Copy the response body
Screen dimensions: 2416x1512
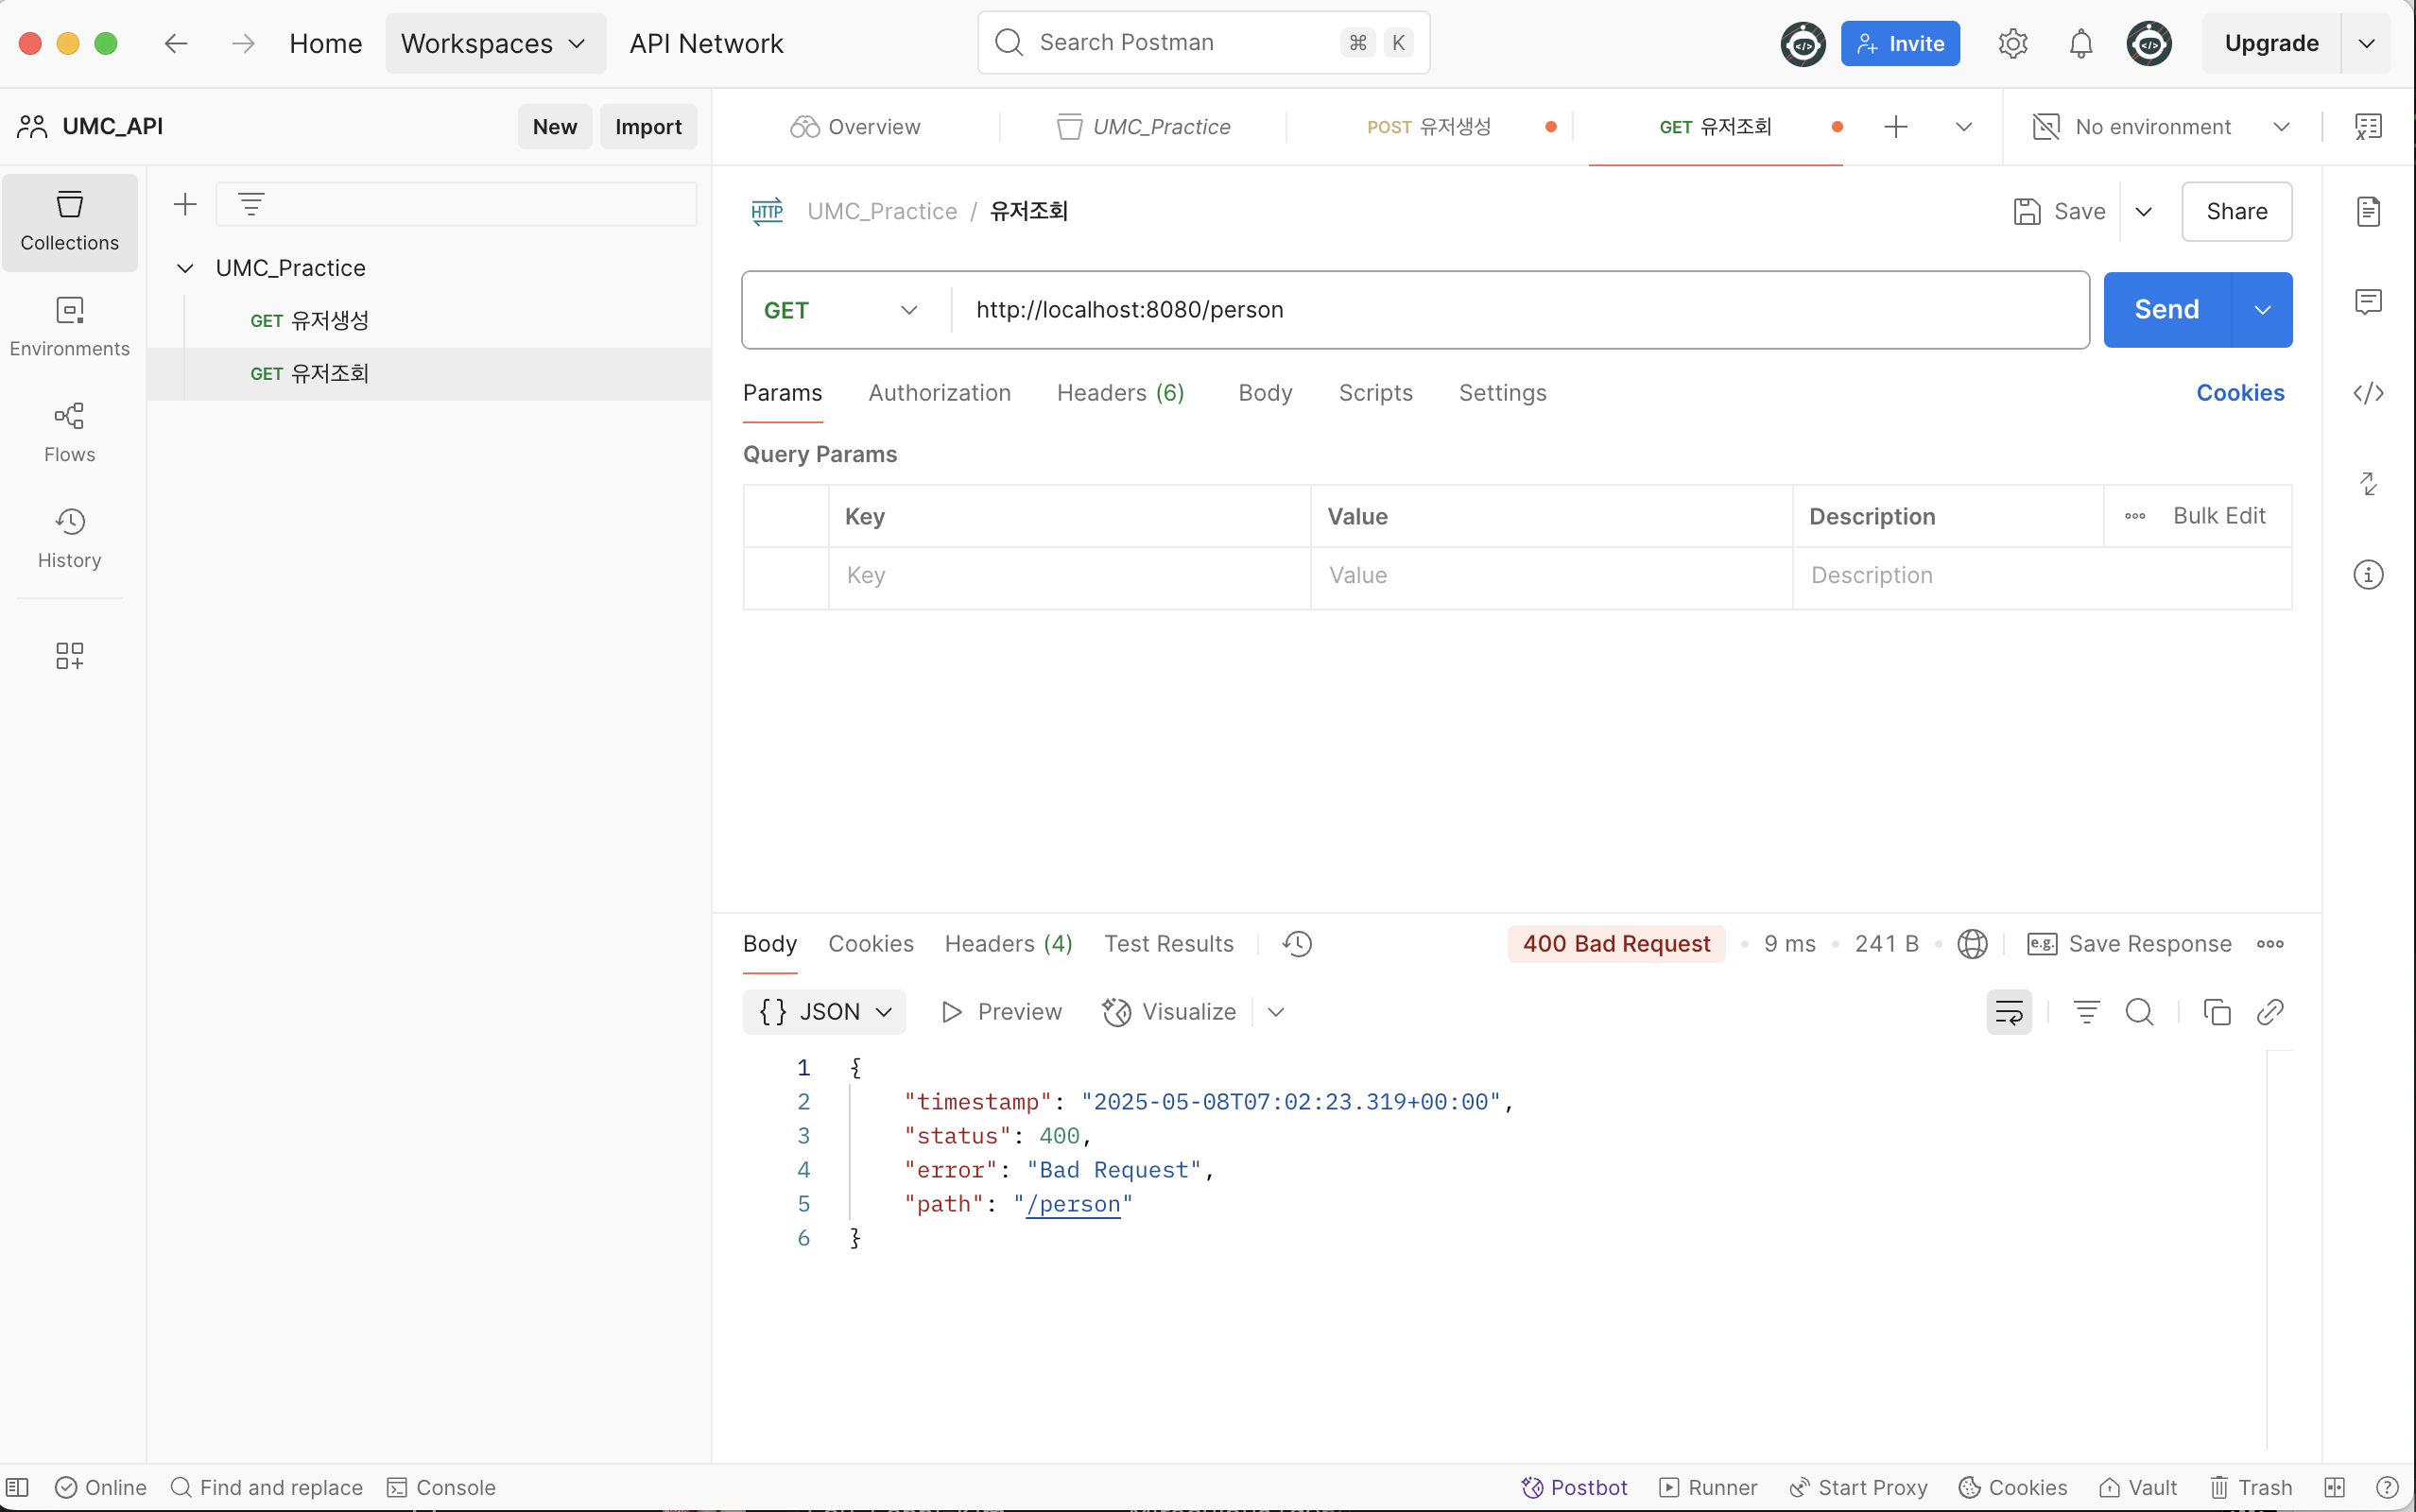point(2216,1012)
